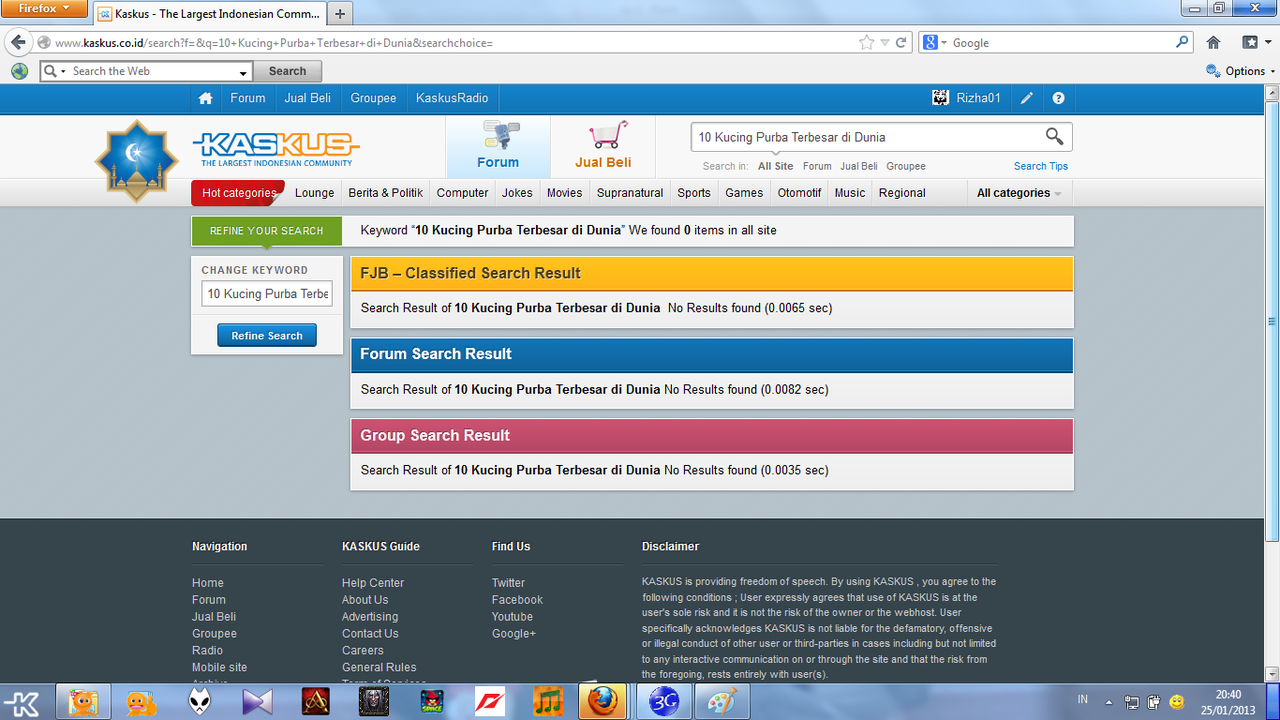Click the magnifier in Kaskus search box
The width and height of the screenshot is (1280, 720).
coord(1054,136)
